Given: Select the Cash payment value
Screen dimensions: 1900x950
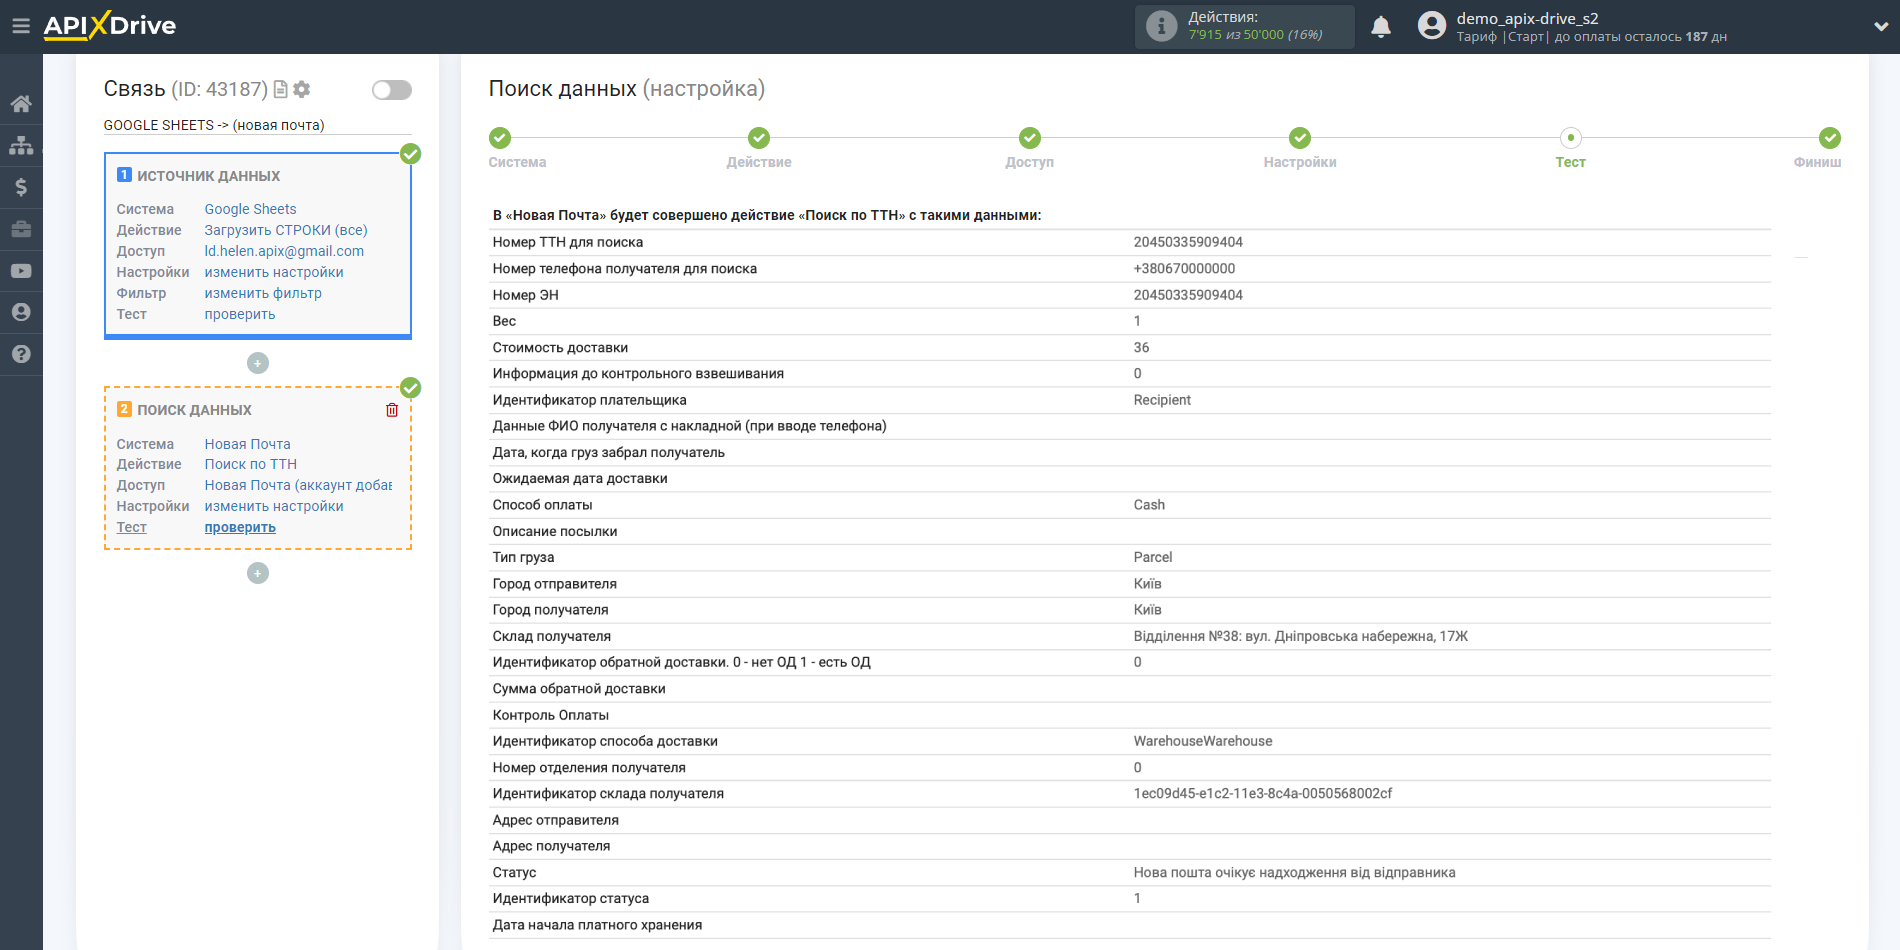Looking at the screenshot, I should [1149, 505].
